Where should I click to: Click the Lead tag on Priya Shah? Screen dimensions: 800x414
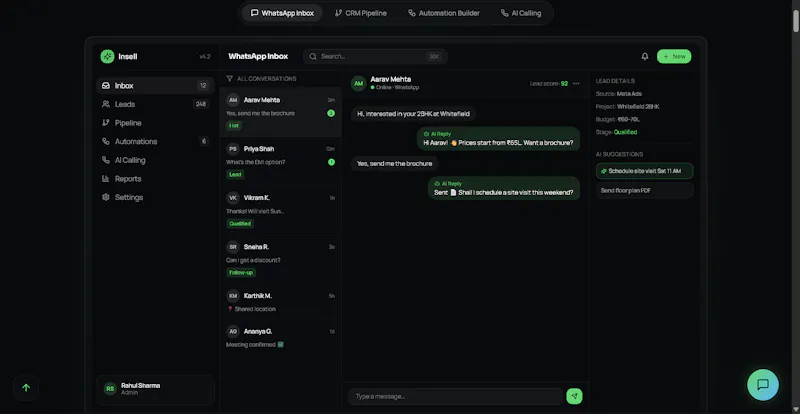tap(235, 175)
